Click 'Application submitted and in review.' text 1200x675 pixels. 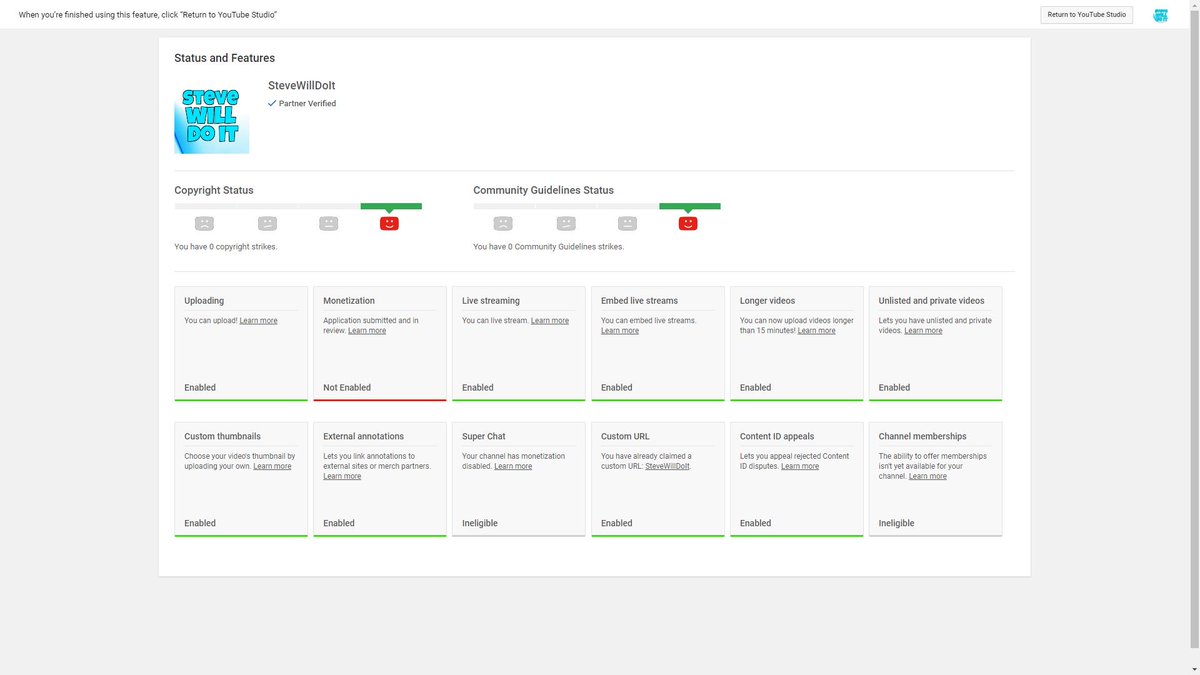tap(371, 326)
